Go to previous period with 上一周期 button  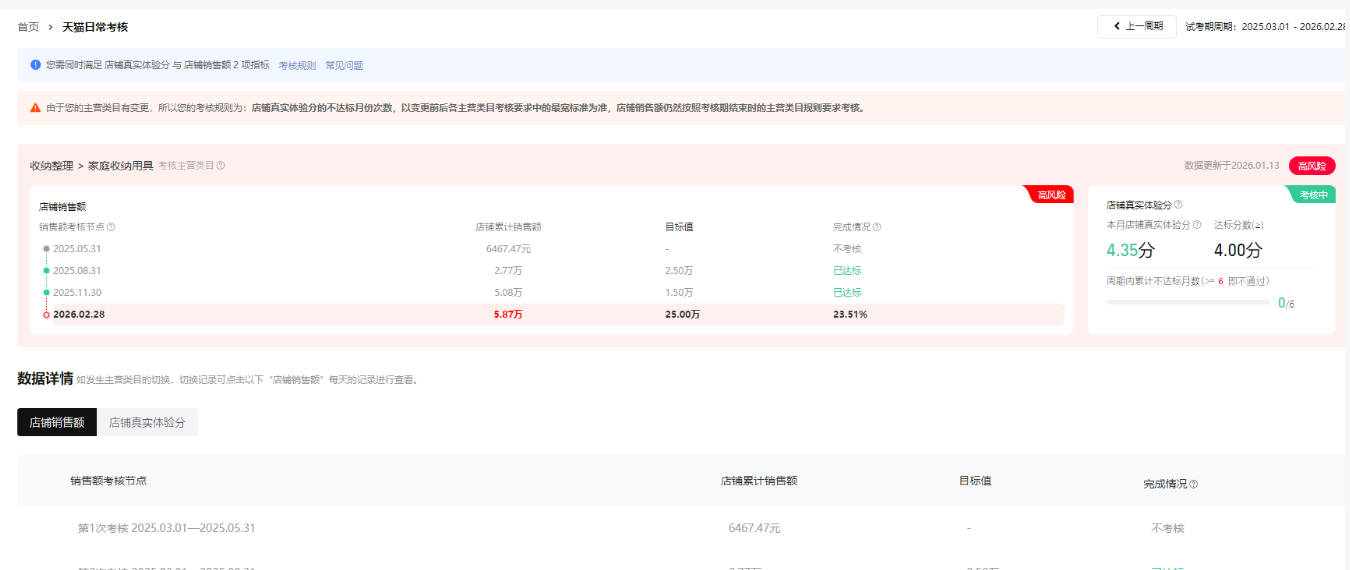(x=1136, y=27)
